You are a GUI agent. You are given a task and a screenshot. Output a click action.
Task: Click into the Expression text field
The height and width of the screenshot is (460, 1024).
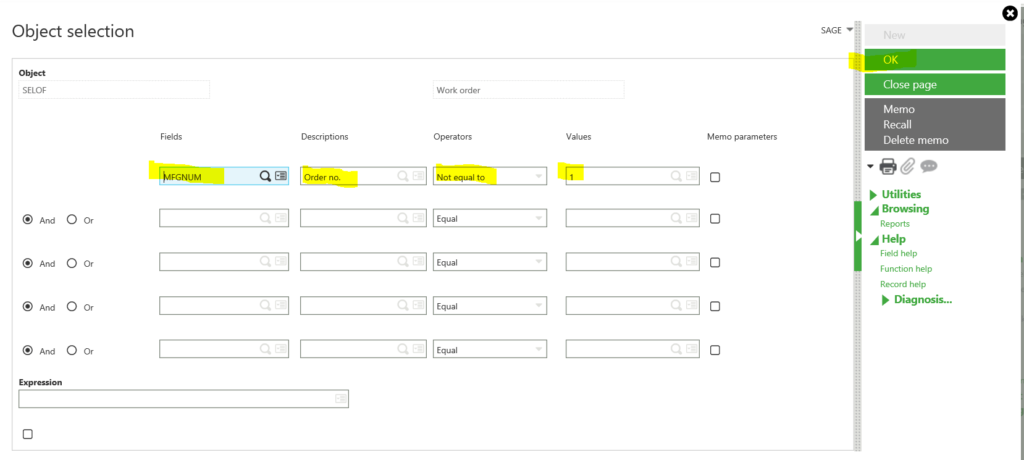[175, 398]
